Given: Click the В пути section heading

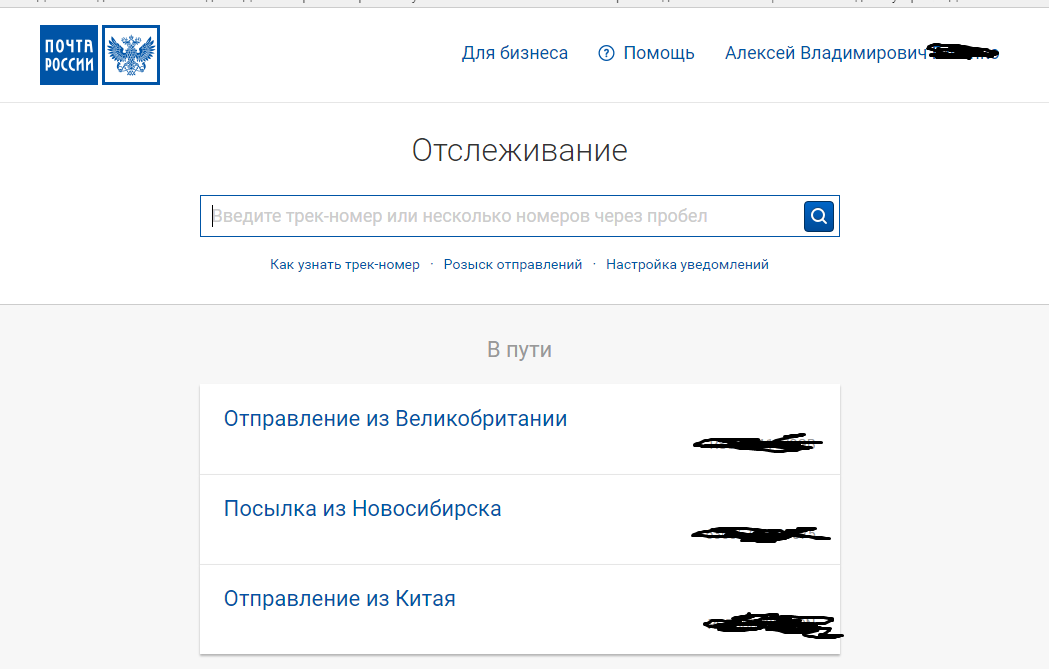Looking at the screenshot, I should pos(519,350).
